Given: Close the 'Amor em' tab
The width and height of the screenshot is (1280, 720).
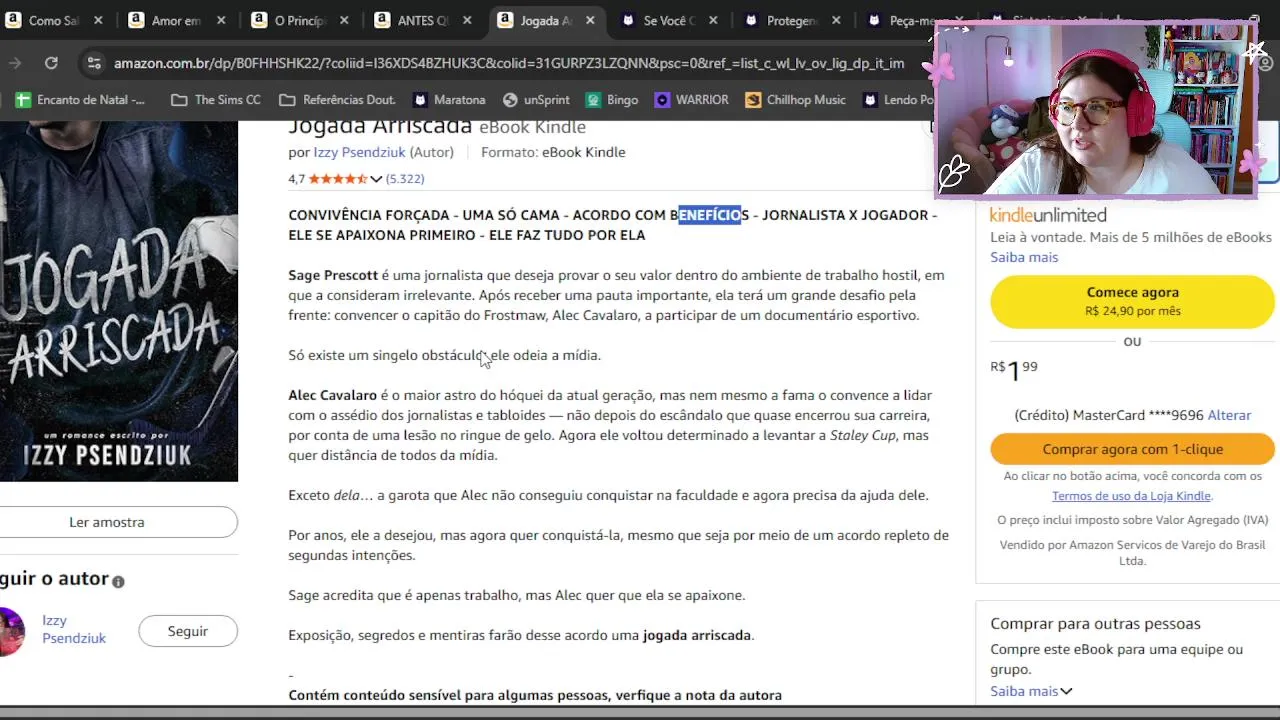Looking at the screenshot, I should tap(221, 20).
